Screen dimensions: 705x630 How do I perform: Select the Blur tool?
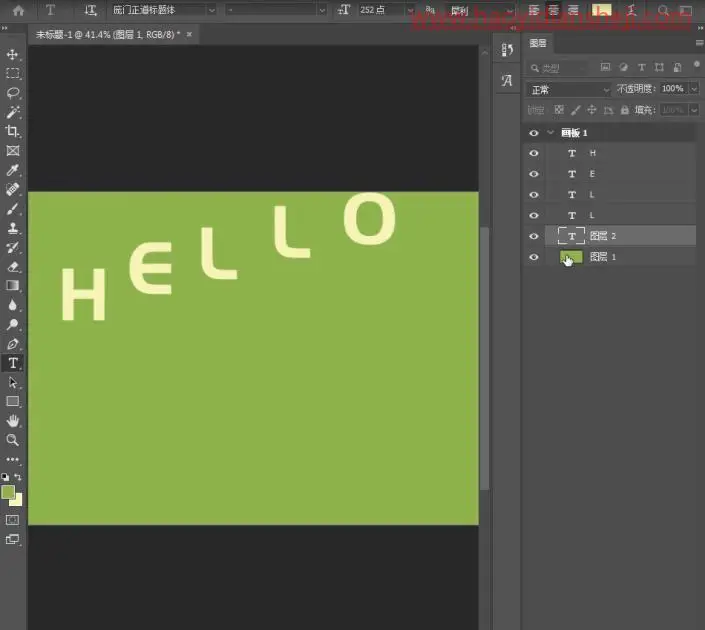tap(13, 305)
